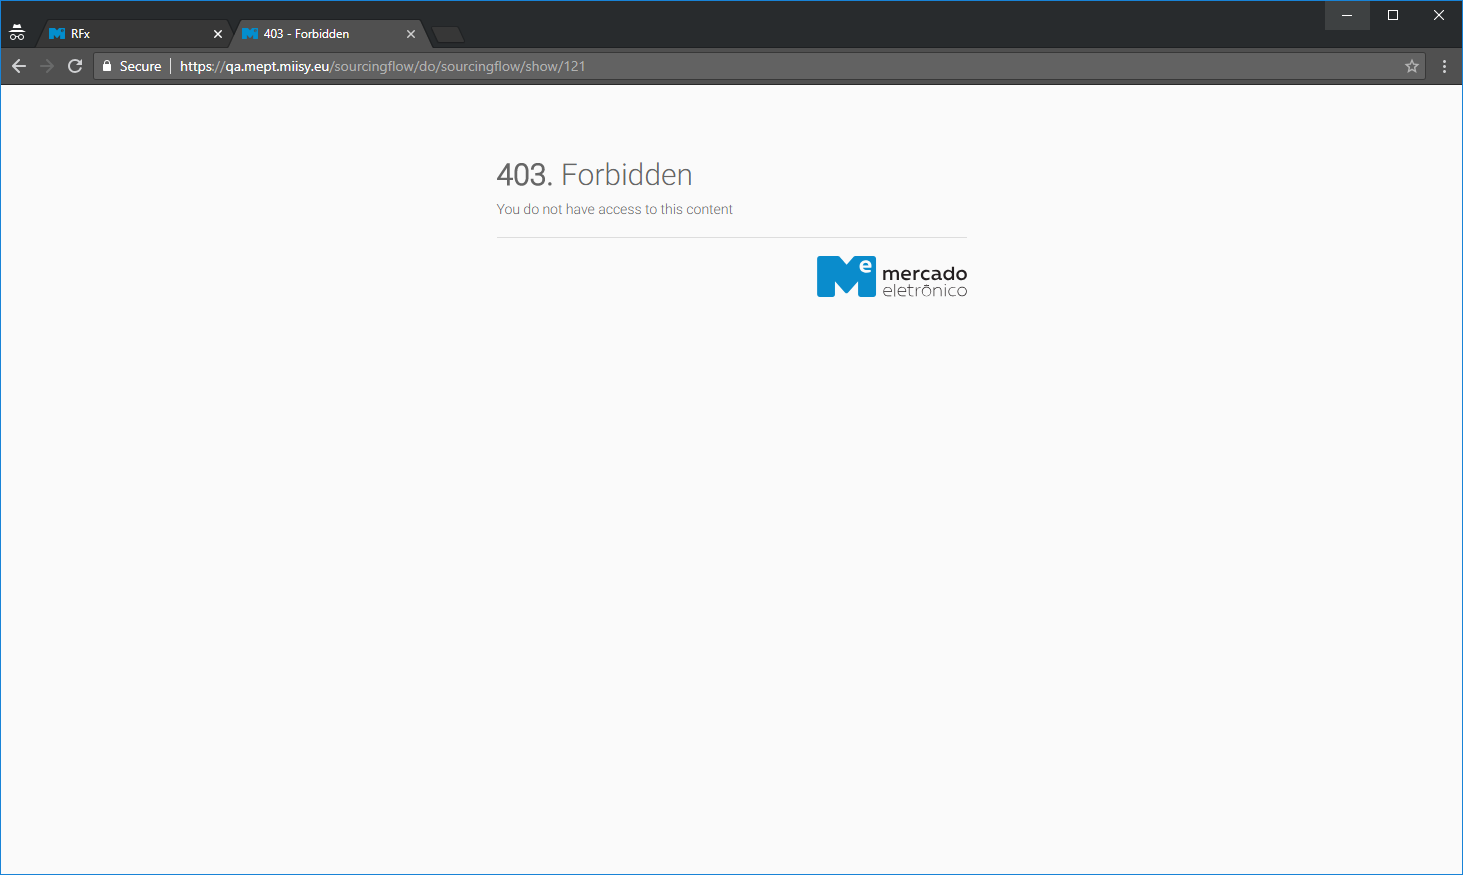Viewport: 1463px width, 875px height.
Task: Reload the current page
Action: [75, 66]
